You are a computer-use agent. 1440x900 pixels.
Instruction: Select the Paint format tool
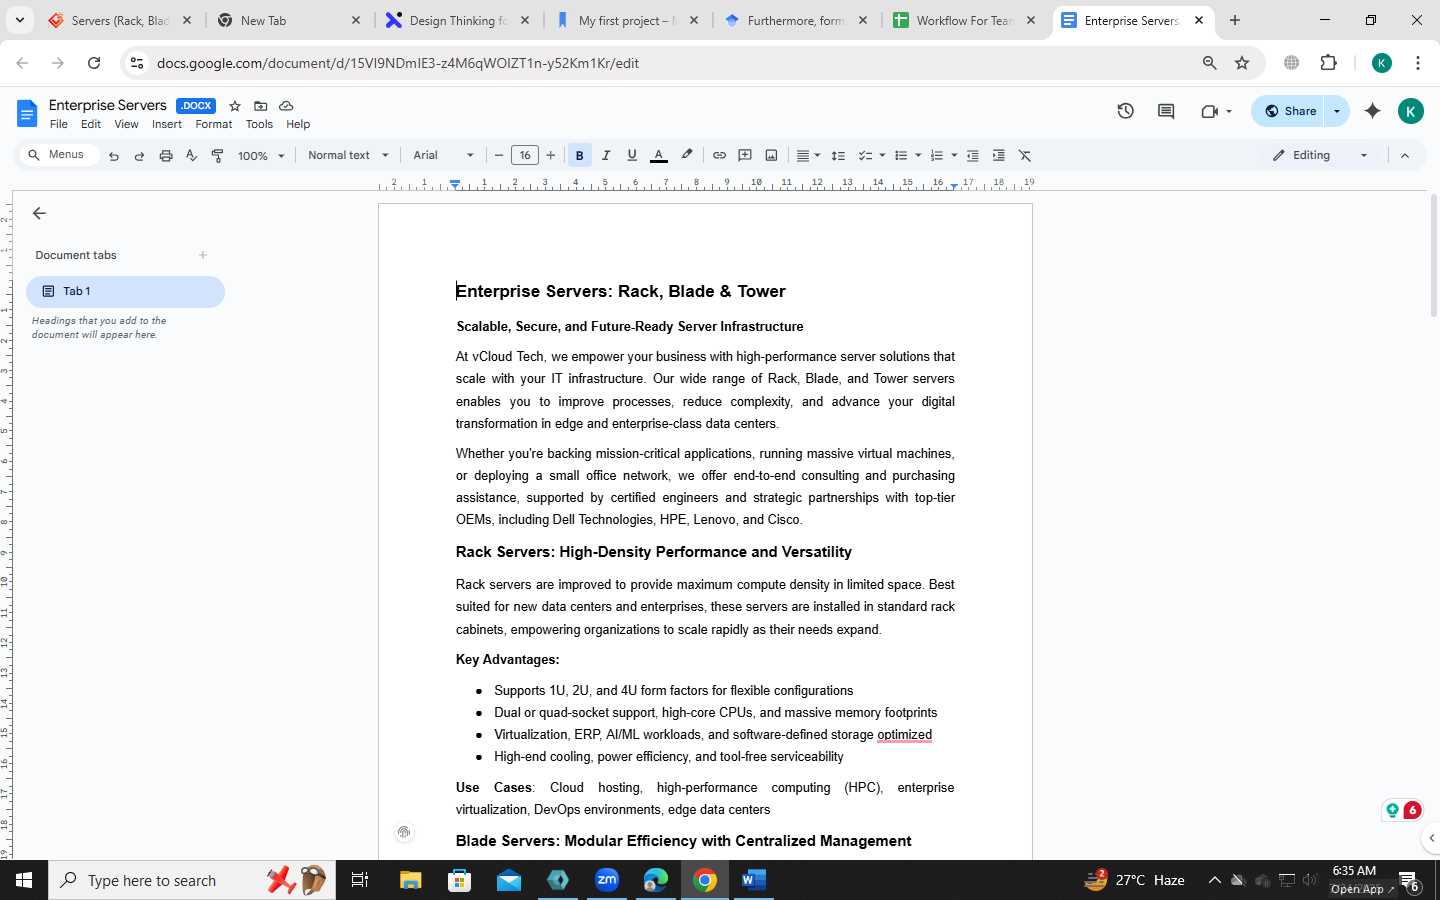coord(217,156)
